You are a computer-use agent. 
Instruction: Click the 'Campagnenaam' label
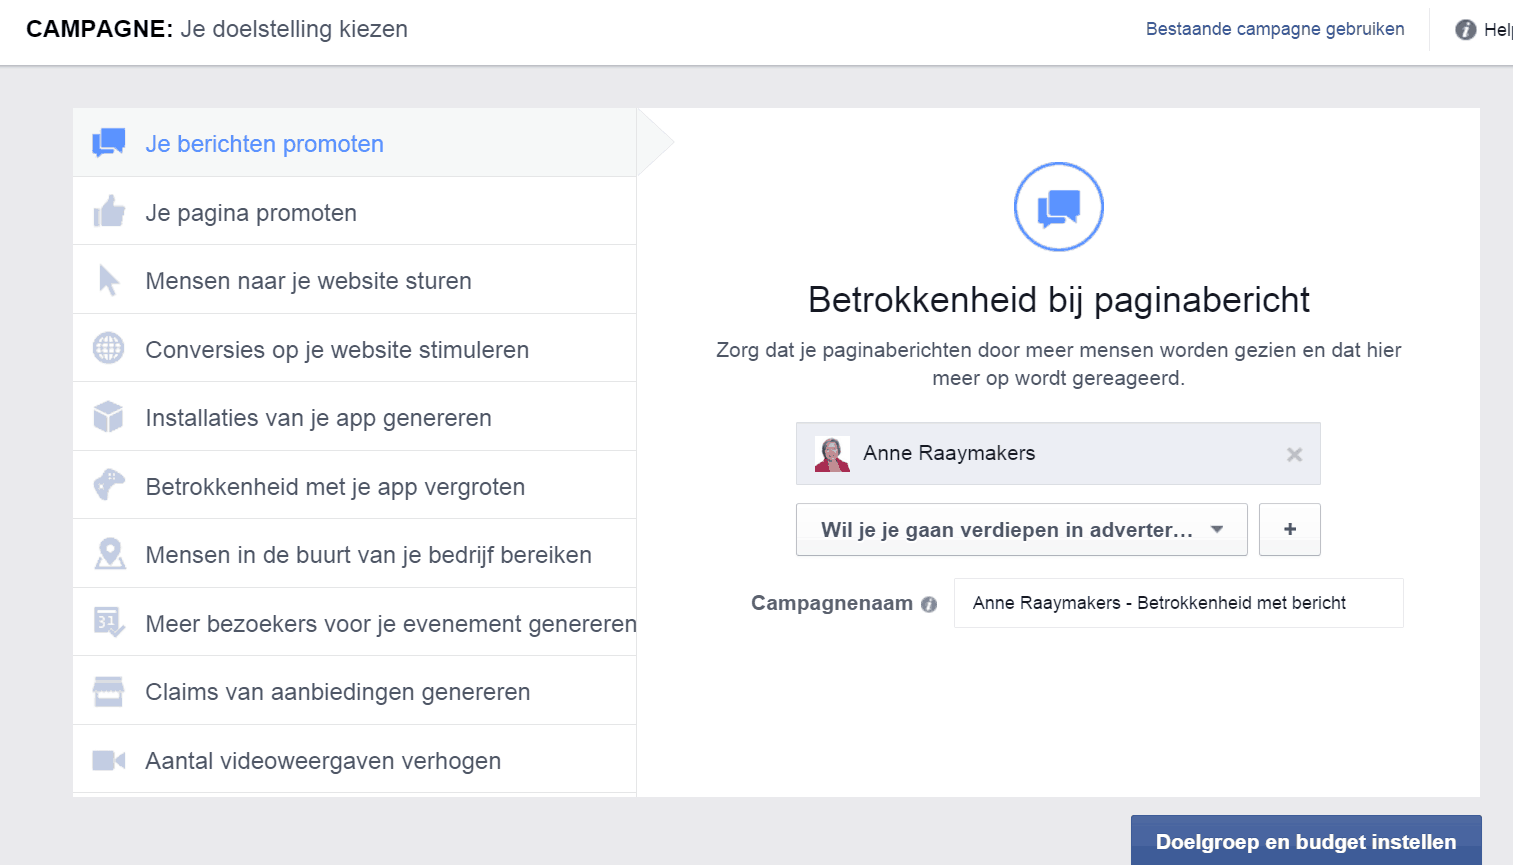point(832,603)
